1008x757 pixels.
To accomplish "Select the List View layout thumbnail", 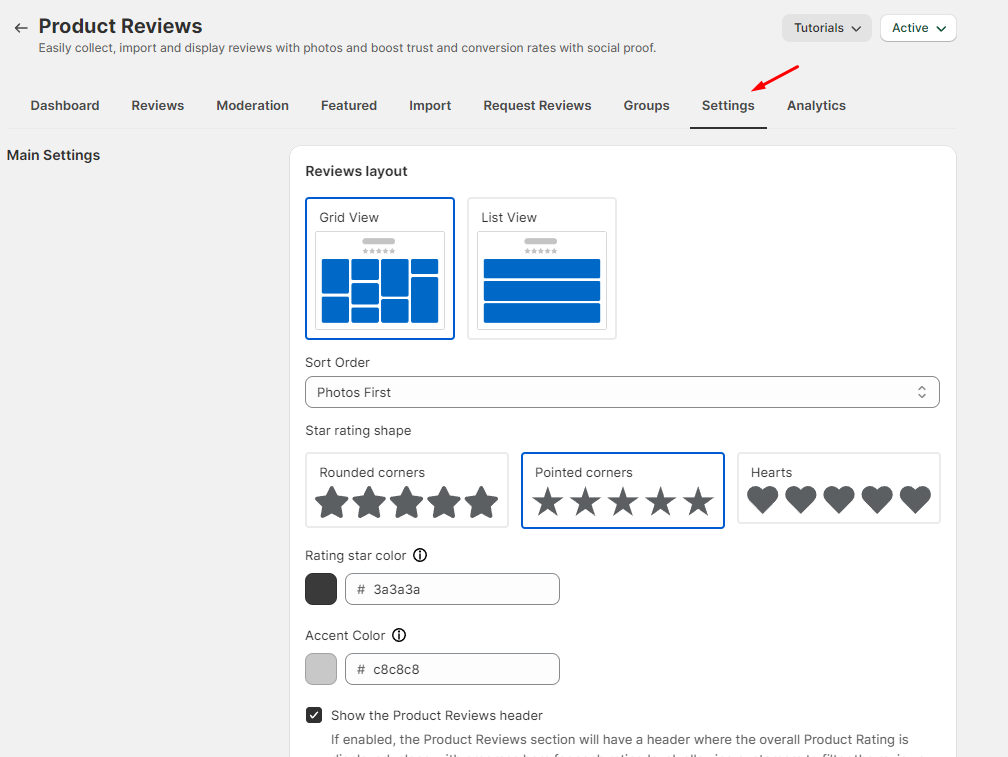I will pos(541,268).
